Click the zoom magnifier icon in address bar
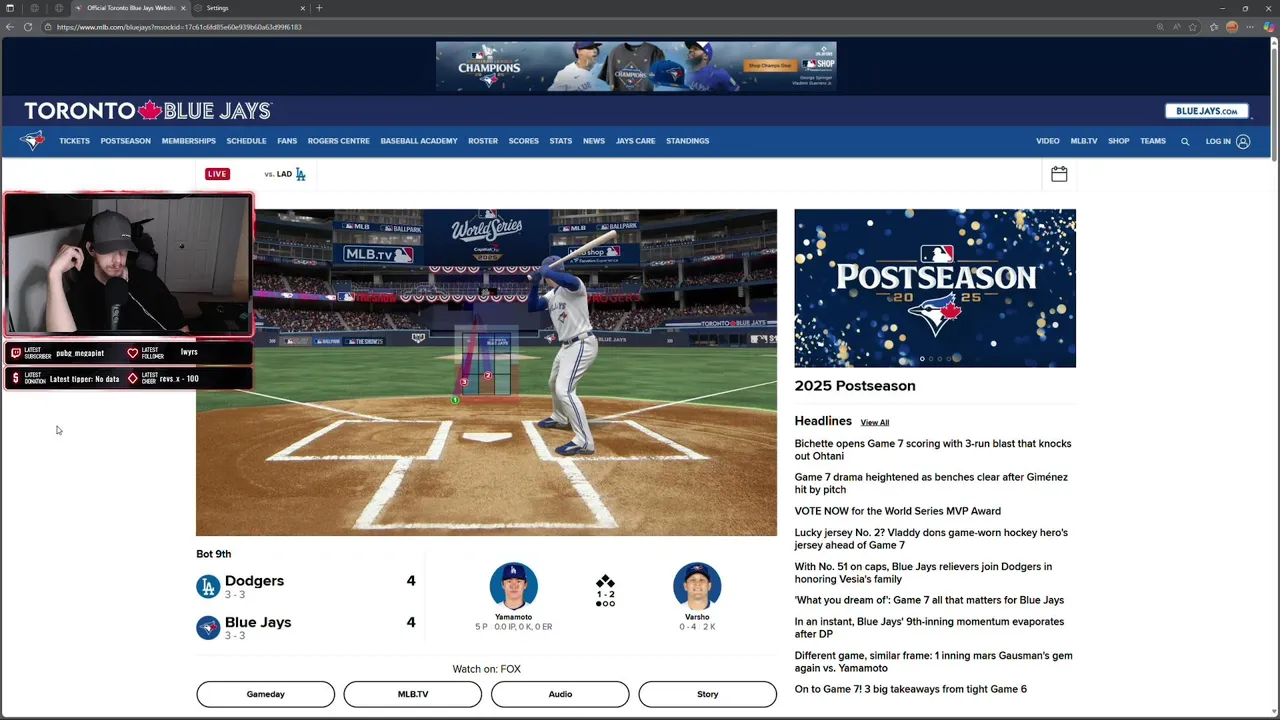Image resolution: width=1280 pixels, height=720 pixels. point(1160,27)
